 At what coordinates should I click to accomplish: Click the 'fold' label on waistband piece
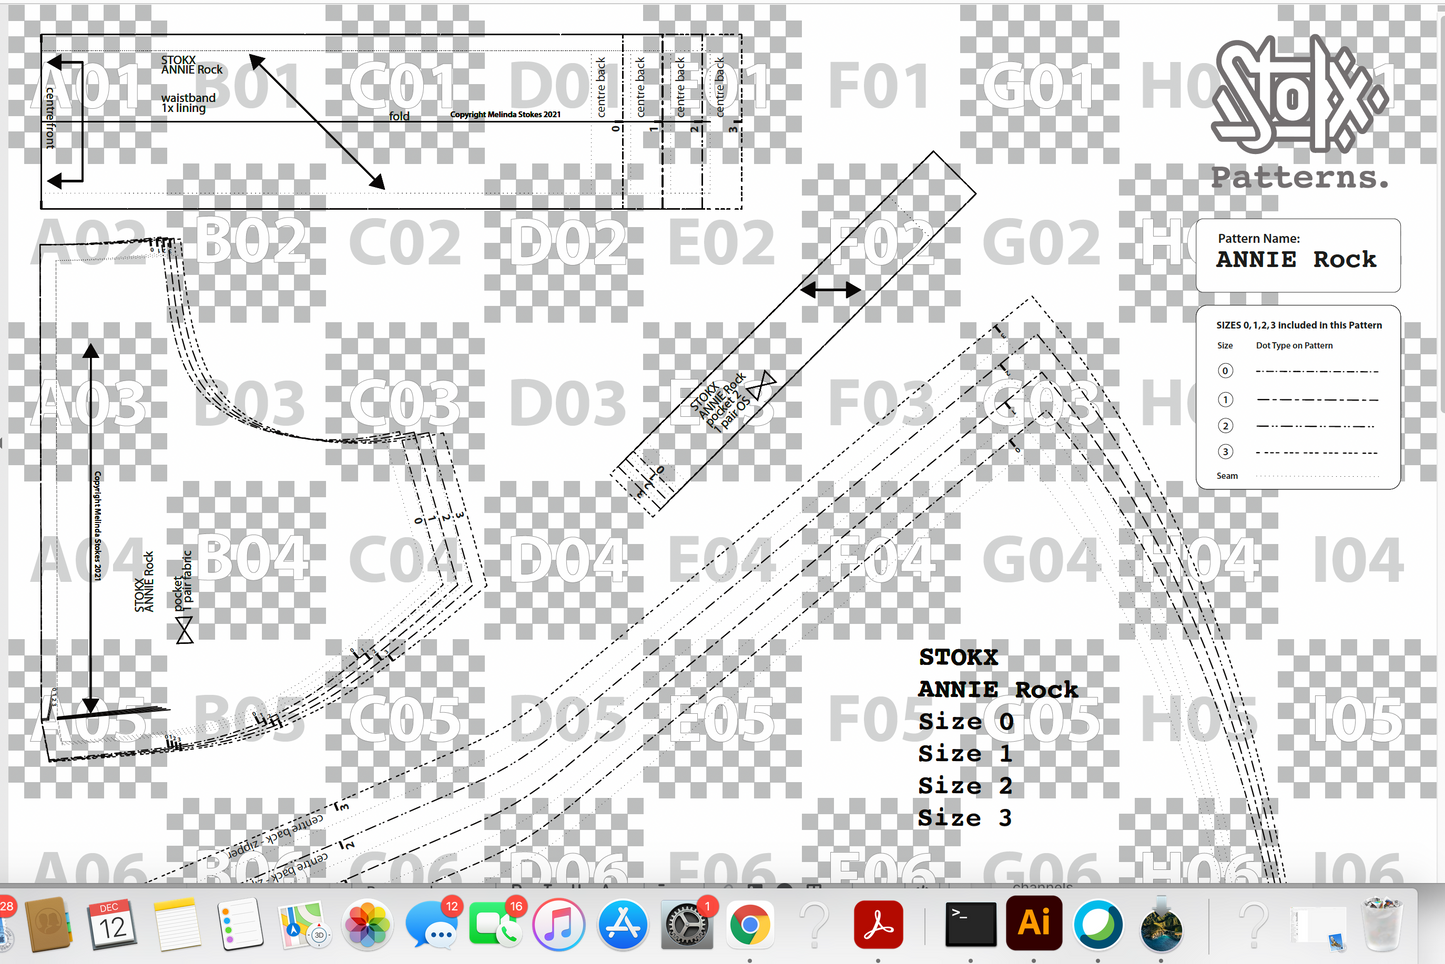point(399,116)
